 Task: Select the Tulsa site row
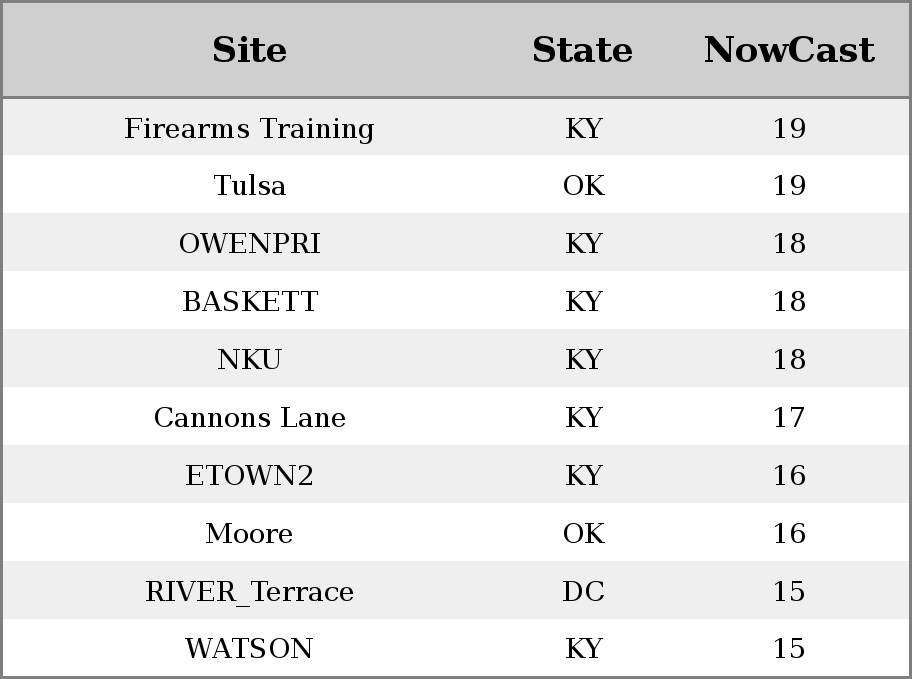coord(456,185)
